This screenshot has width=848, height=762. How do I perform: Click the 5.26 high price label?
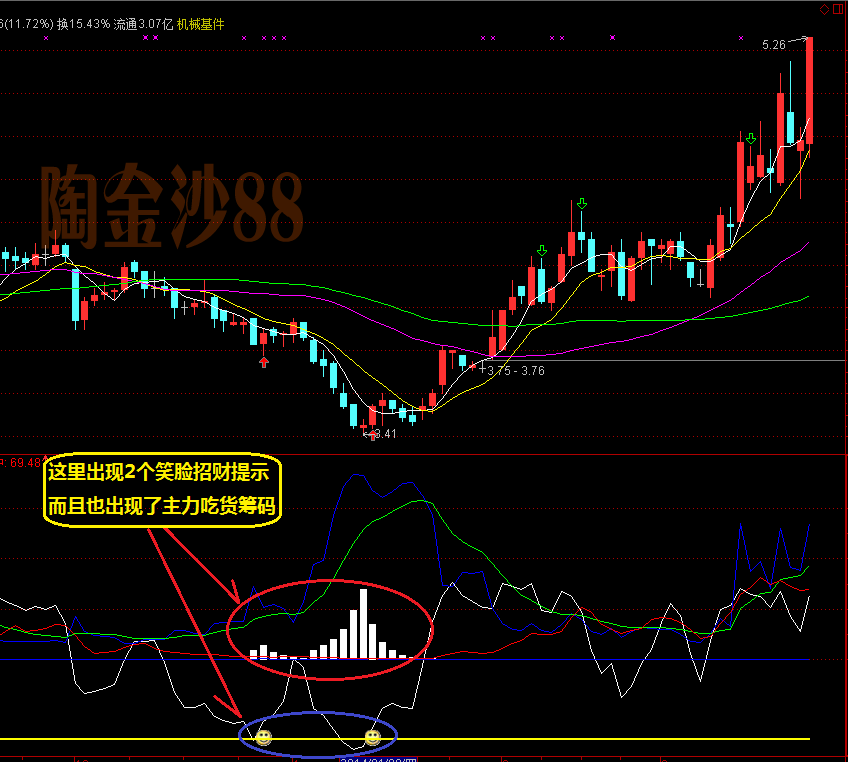(773, 45)
